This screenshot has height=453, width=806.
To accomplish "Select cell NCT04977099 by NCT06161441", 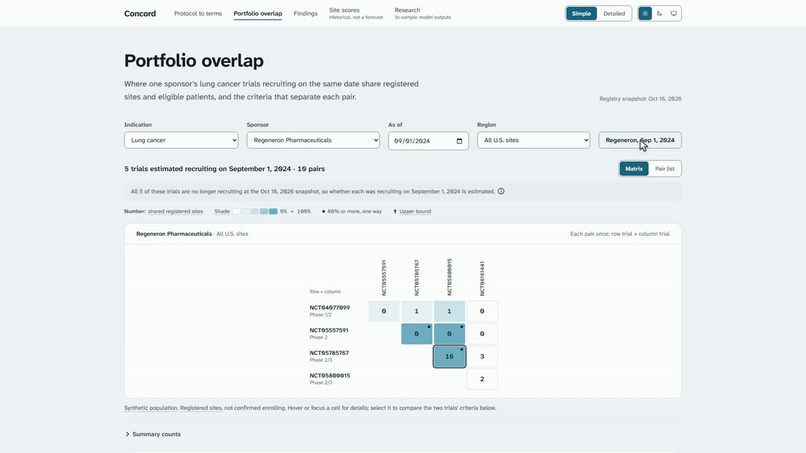I will point(482,311).
